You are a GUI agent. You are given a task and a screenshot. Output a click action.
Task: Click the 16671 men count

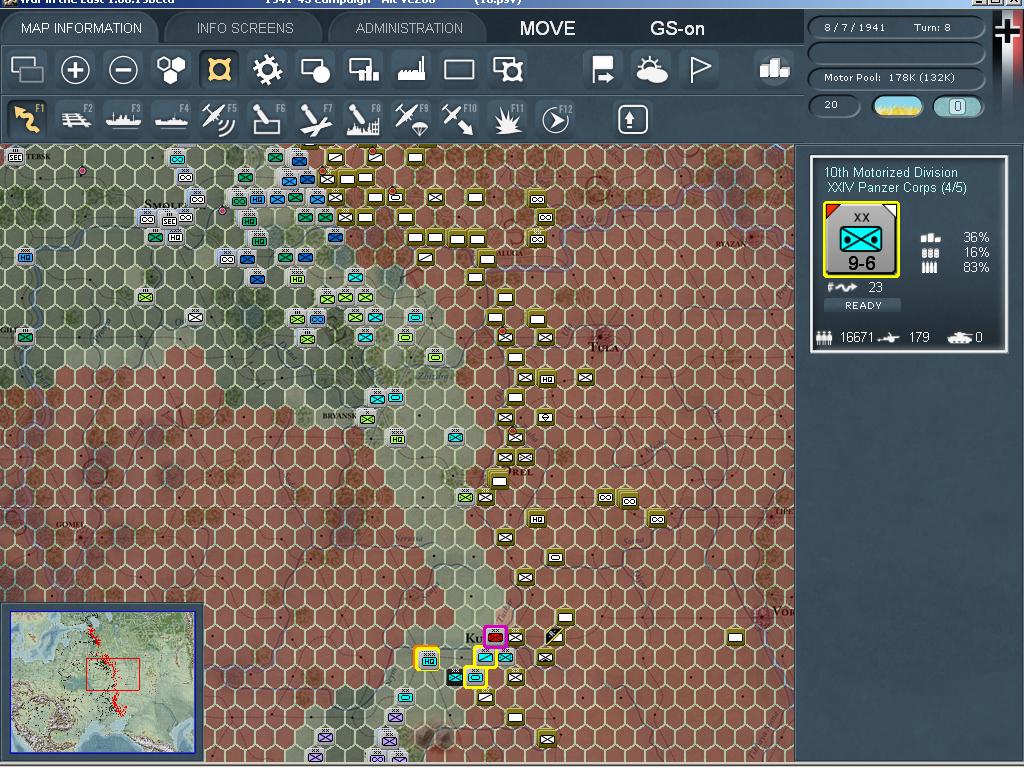tap(856, 337)
